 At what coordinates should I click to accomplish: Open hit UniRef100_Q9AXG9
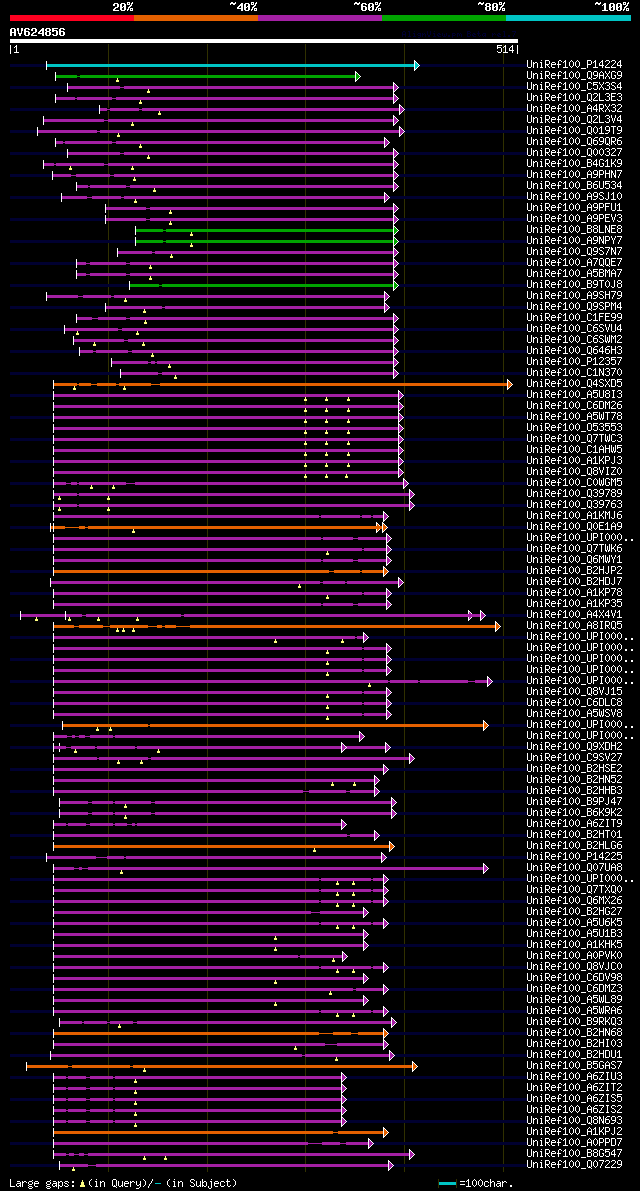(574, 76)
